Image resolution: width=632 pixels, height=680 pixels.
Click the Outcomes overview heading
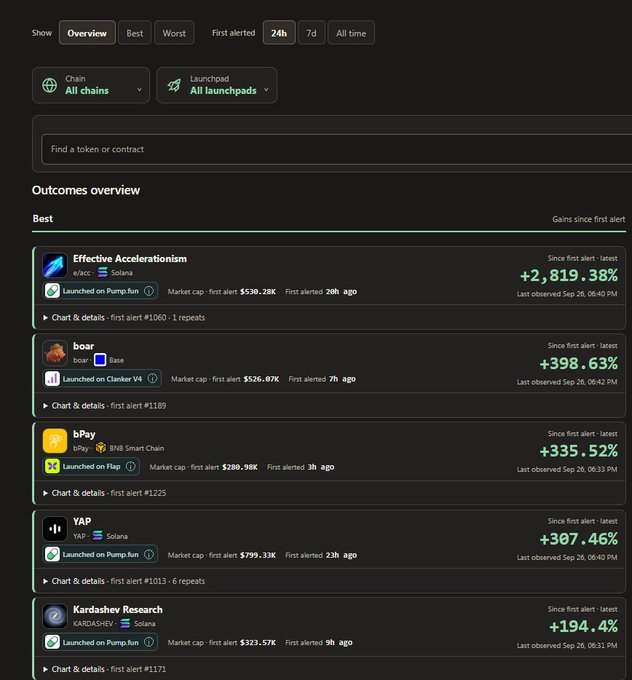(86, 190)
